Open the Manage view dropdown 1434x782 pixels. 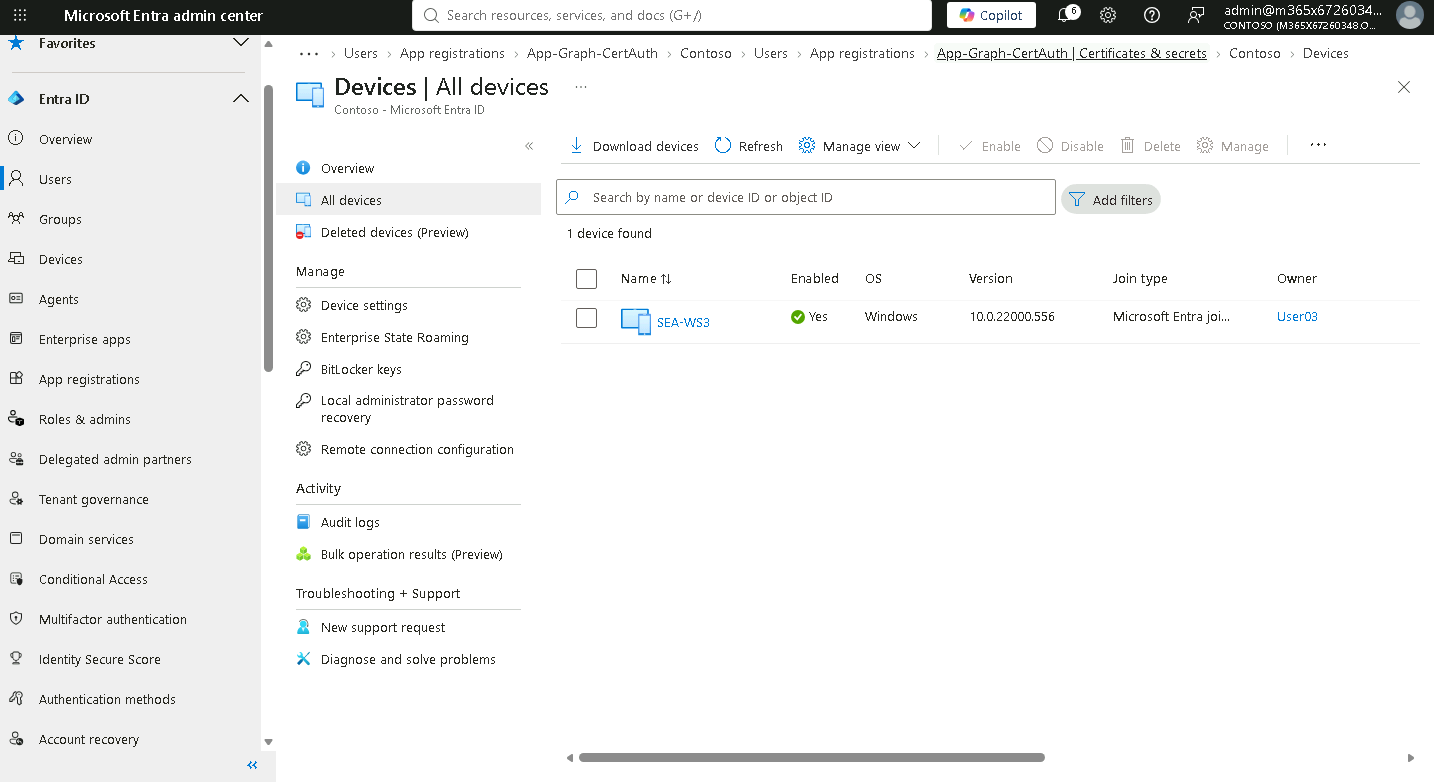[x=860, y=146]
